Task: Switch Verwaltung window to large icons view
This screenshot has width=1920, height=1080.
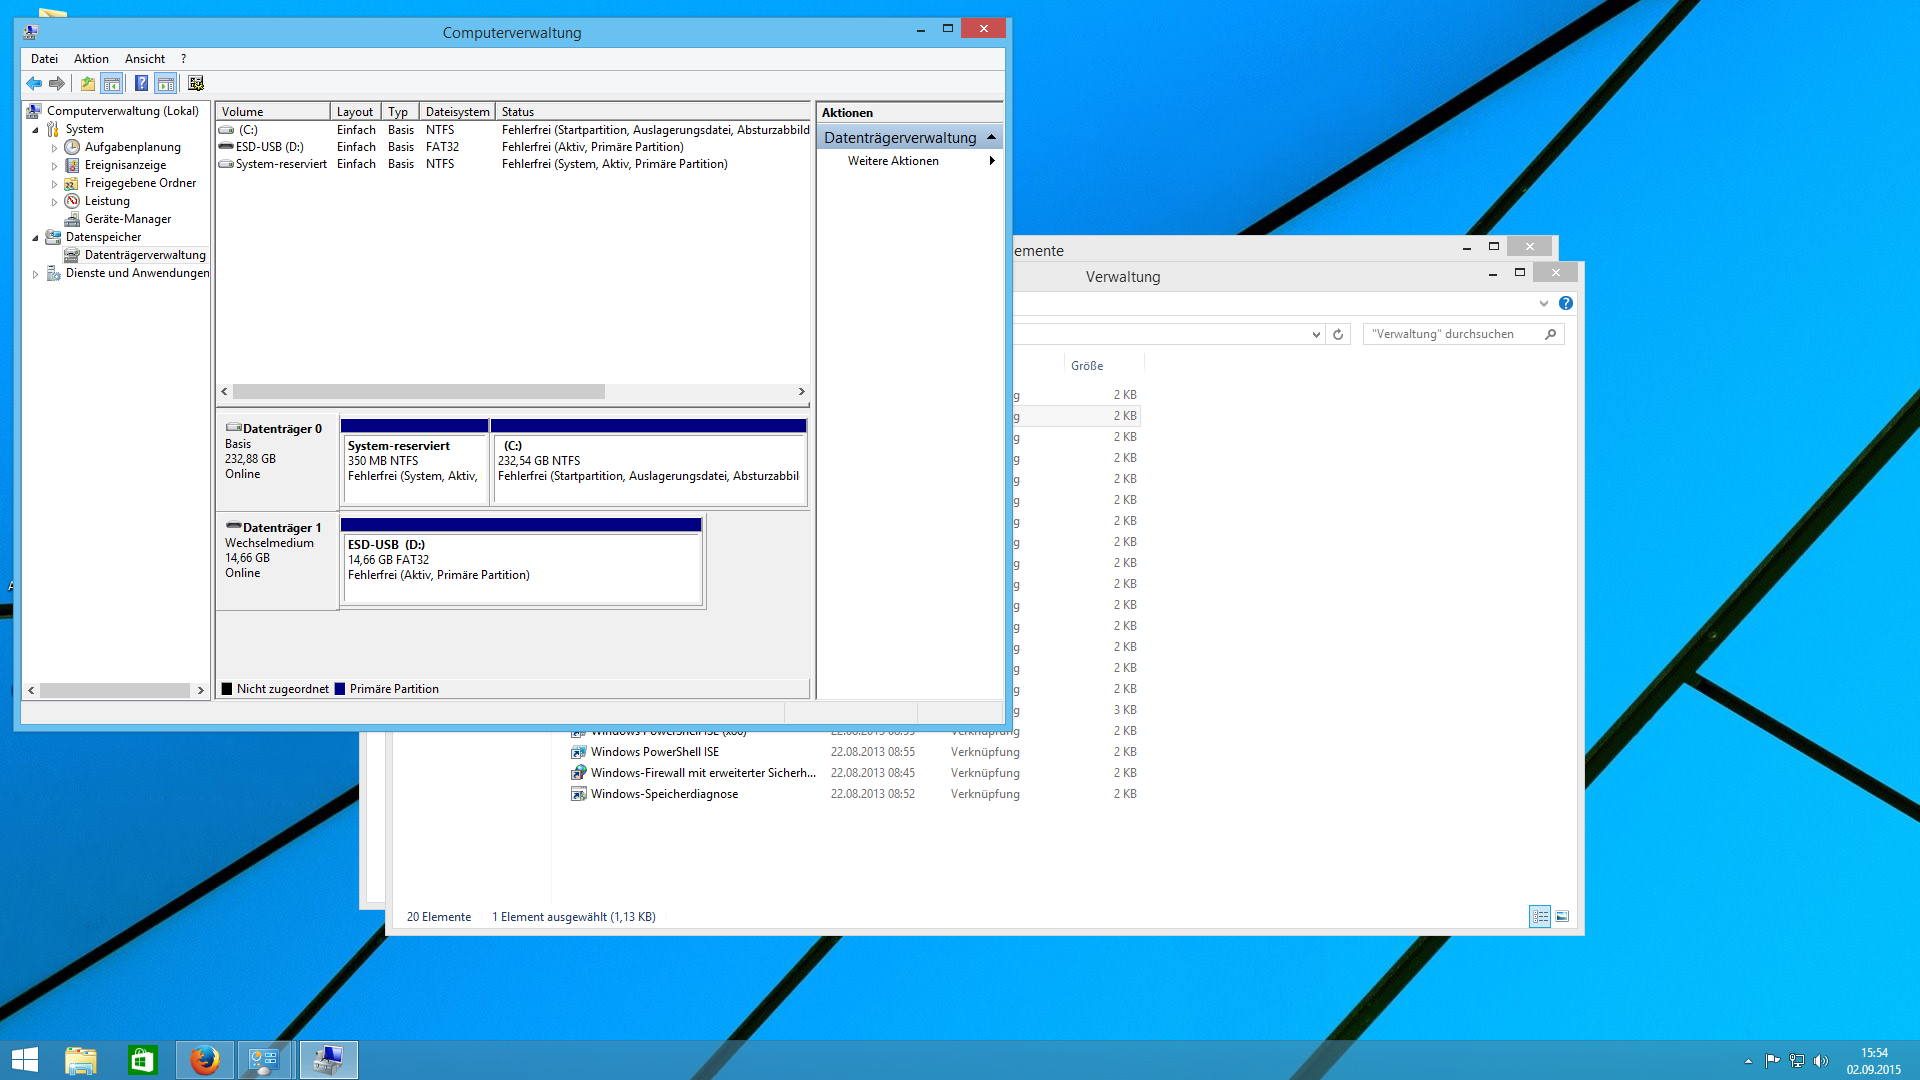Action: [x=1562, y=916]
